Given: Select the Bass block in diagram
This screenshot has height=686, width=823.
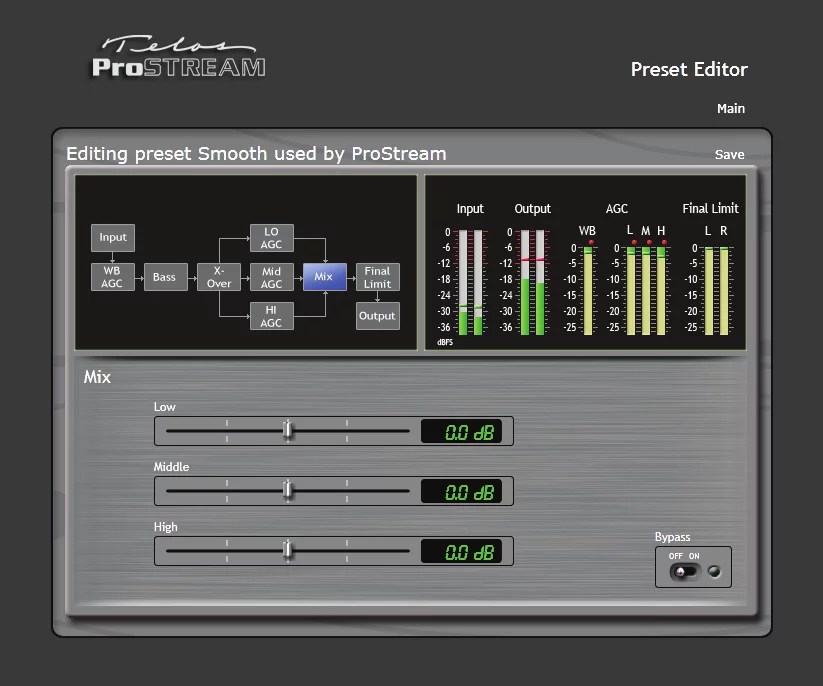Looking at the screenshot, I should (x=165, y=277).
